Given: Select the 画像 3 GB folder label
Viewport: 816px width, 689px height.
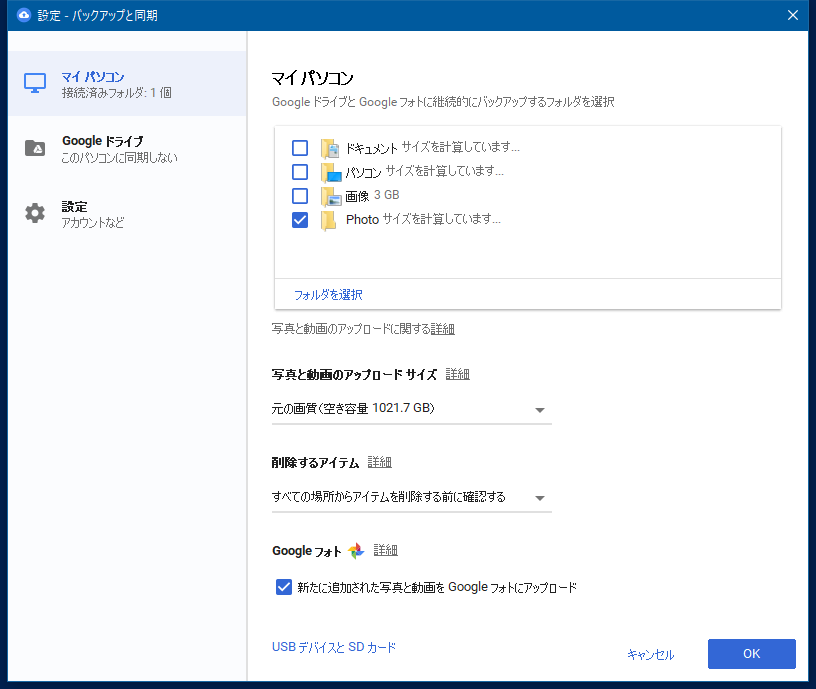Looking at the screenshot, I should coord(372,196).
